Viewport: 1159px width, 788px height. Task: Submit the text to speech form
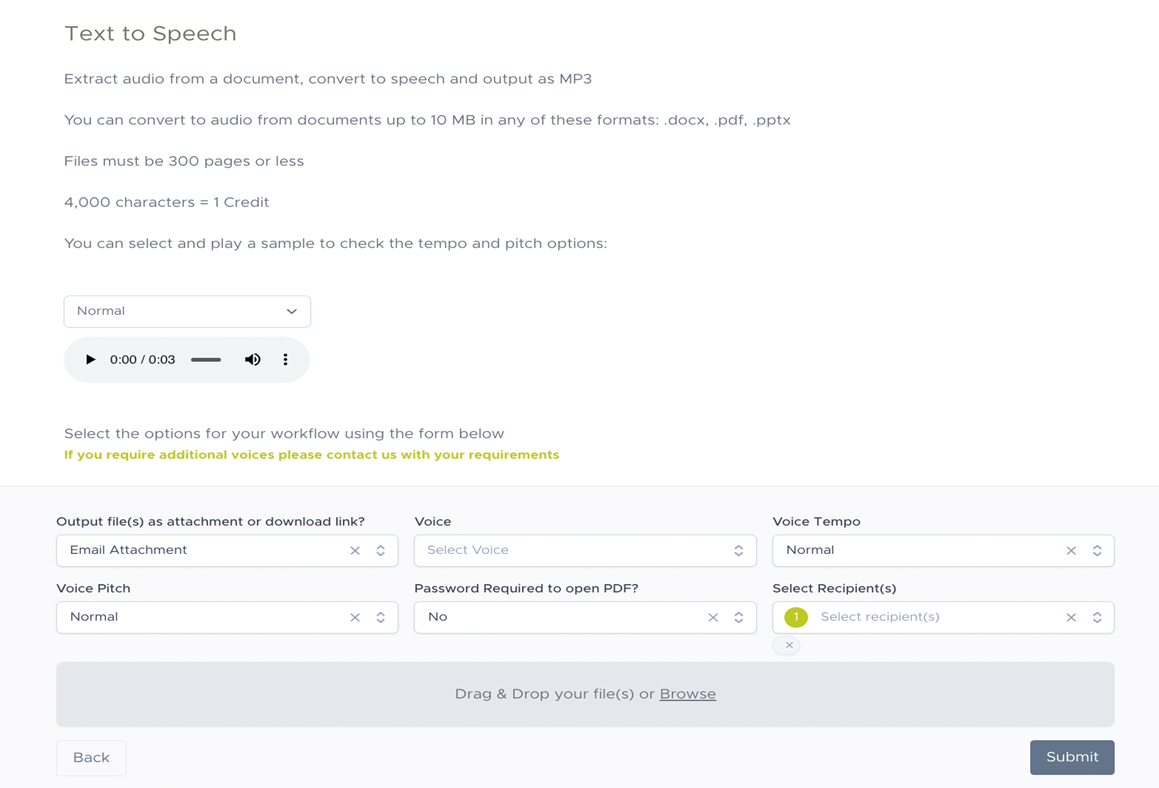point(1071,758)
